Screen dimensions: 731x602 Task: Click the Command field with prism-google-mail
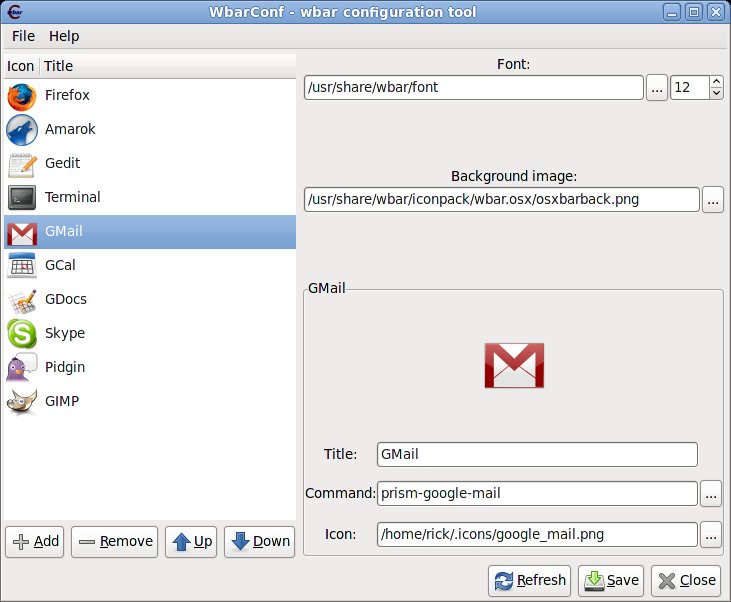537,494
